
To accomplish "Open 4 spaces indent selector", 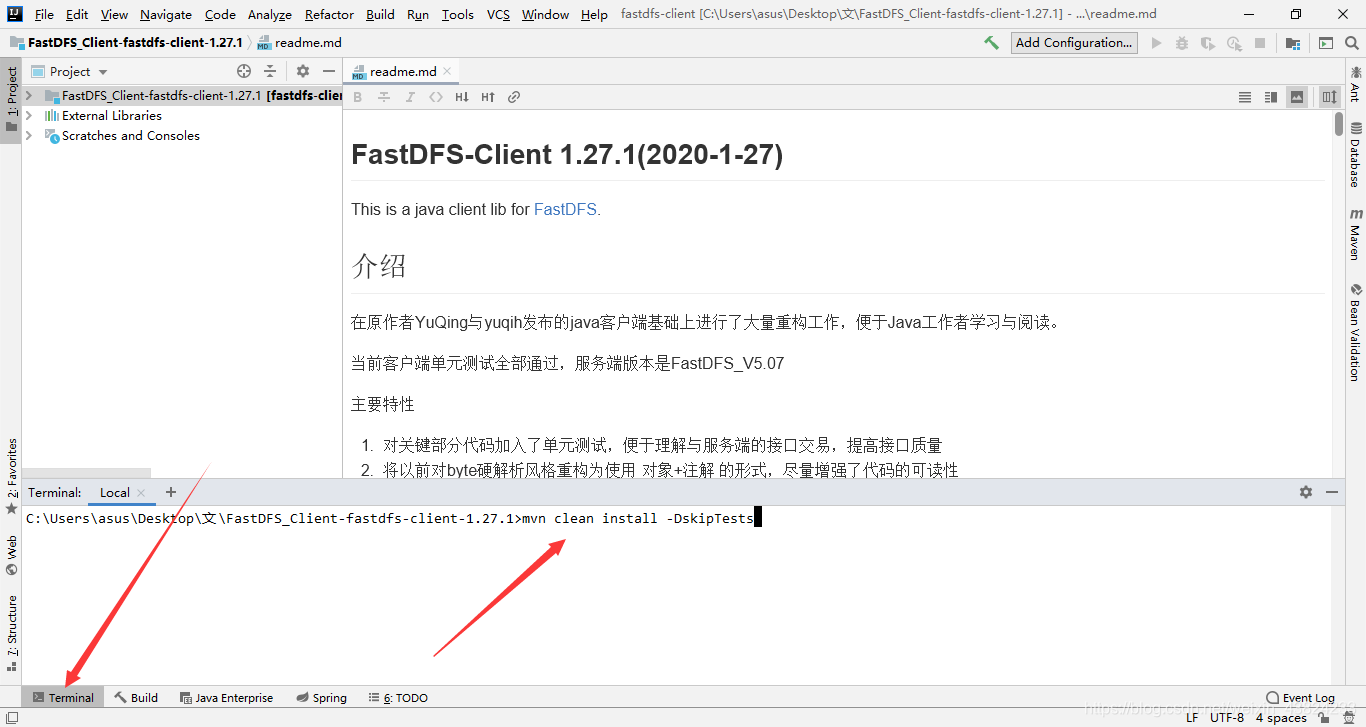I will [1281, 717].
